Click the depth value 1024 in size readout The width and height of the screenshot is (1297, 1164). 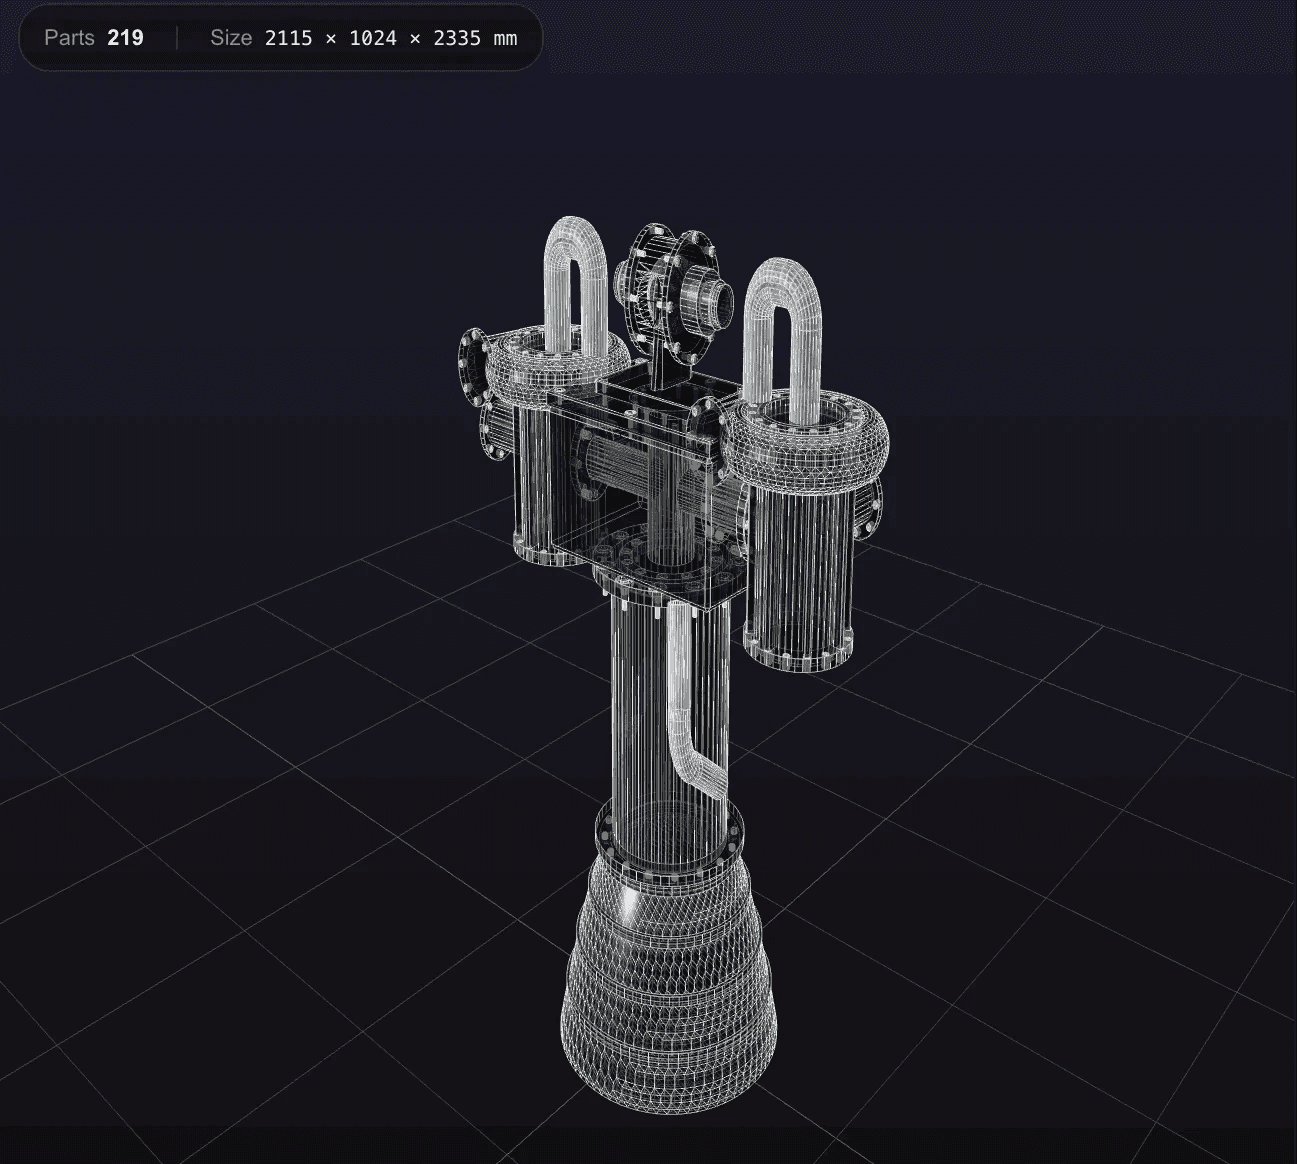pyautogui.click(x=371, y=38)
